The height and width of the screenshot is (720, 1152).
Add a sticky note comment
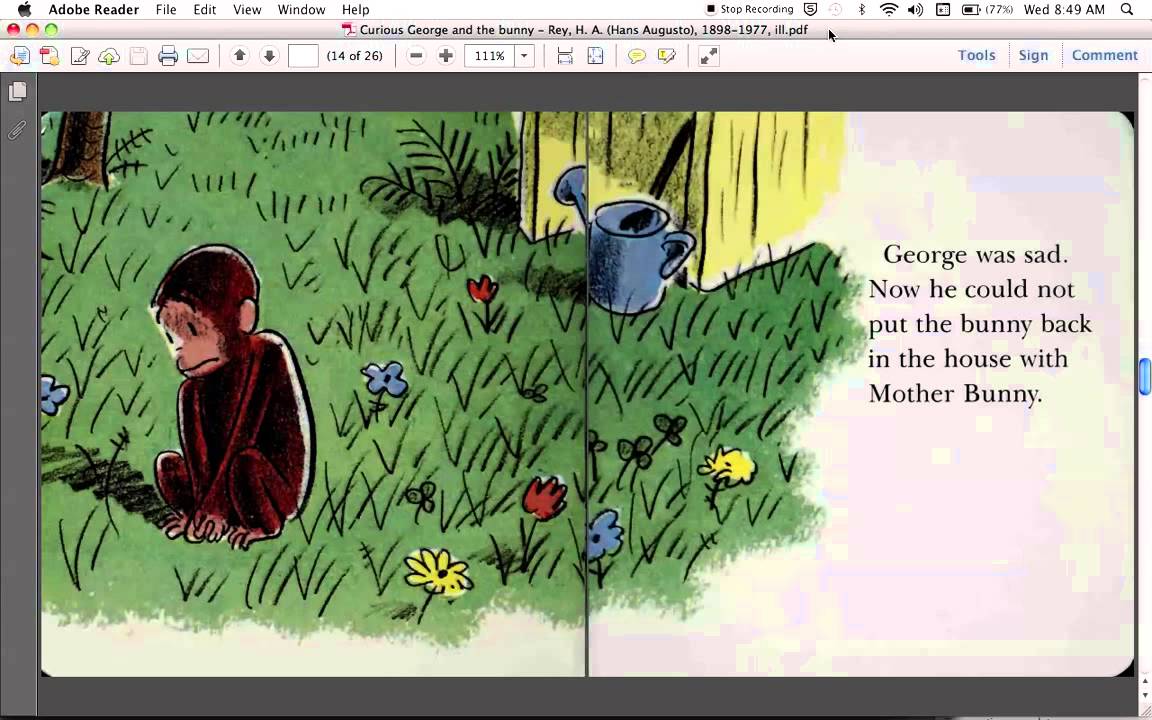[637, 56]
